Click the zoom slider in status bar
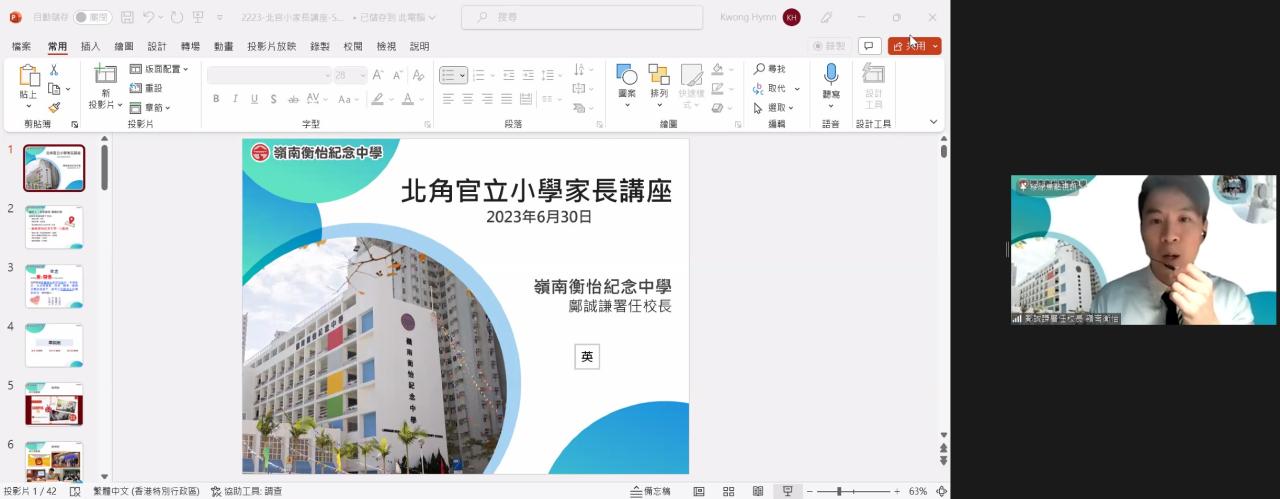The height and width of the screenshot is (499, 1280). [853, 491]
